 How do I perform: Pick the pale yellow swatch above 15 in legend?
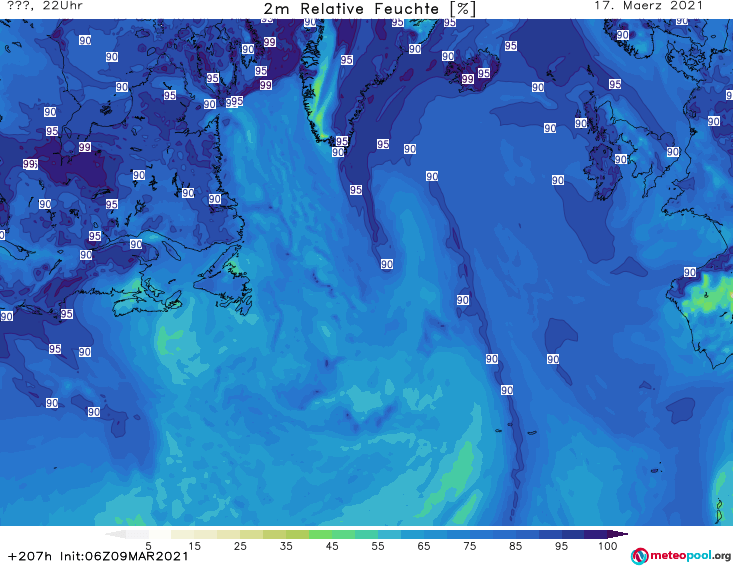click(183, 534)
